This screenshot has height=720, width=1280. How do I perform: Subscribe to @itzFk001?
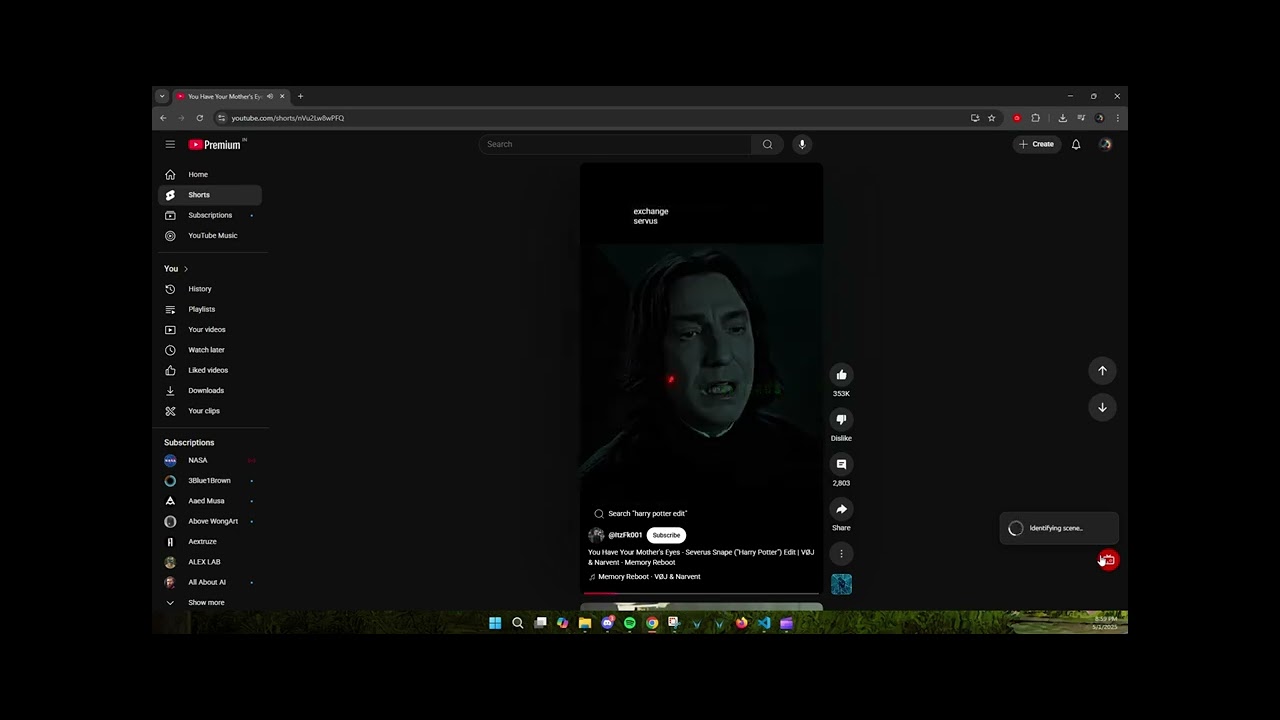click(666, 535)
